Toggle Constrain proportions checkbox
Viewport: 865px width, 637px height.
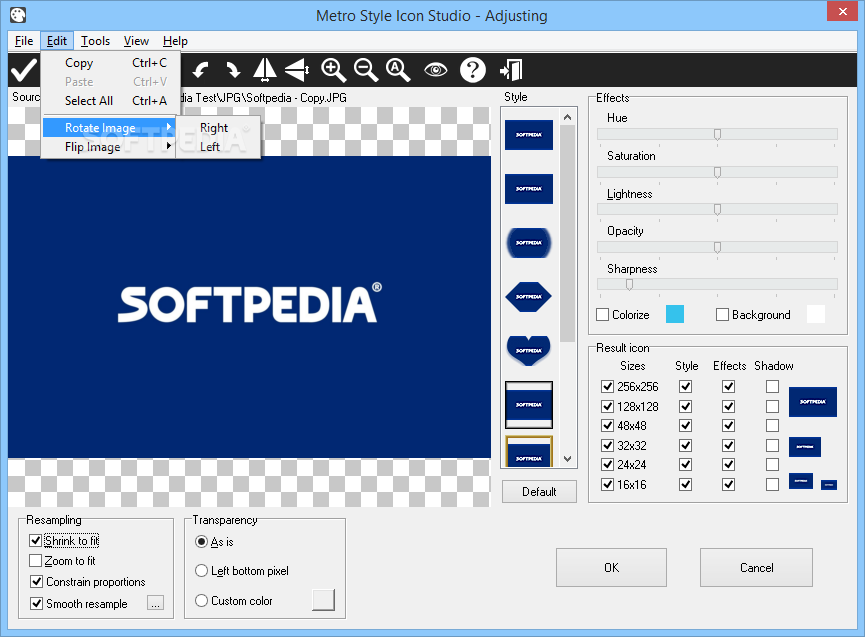36,582
